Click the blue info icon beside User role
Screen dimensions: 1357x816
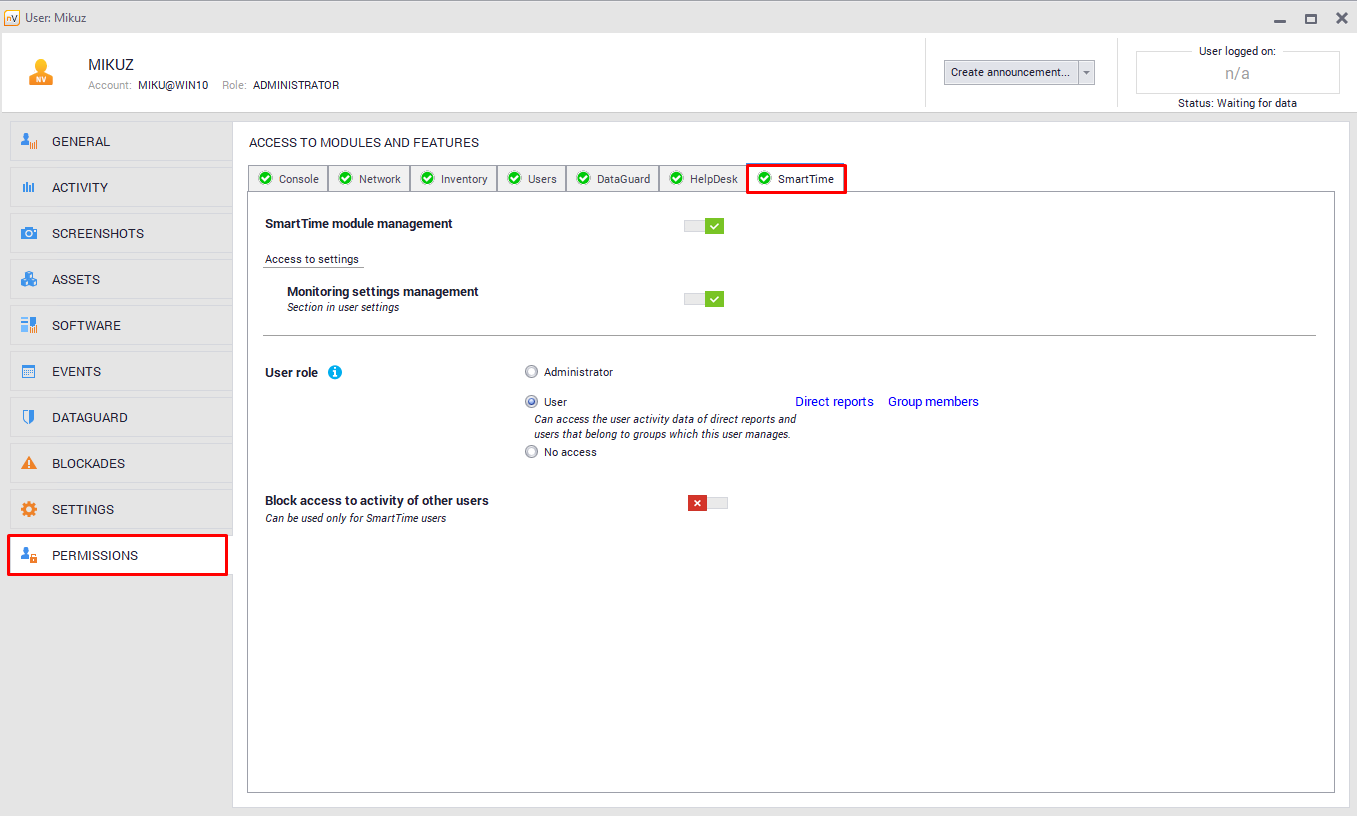(x=335, y=373)
